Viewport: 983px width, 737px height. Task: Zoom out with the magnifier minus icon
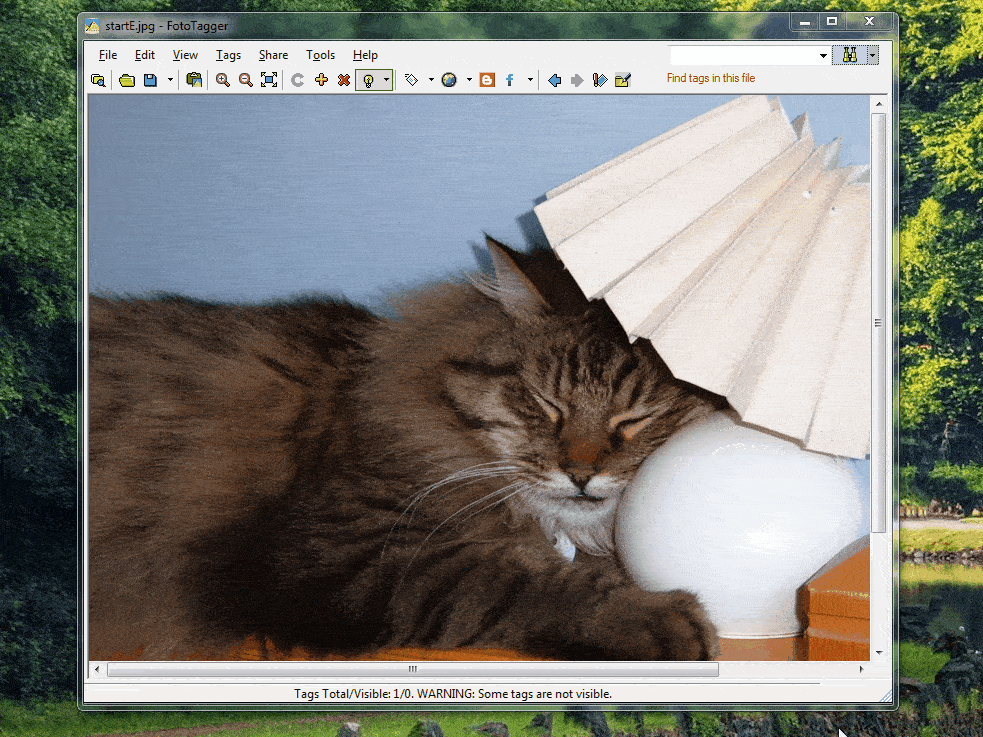point(246,80)
